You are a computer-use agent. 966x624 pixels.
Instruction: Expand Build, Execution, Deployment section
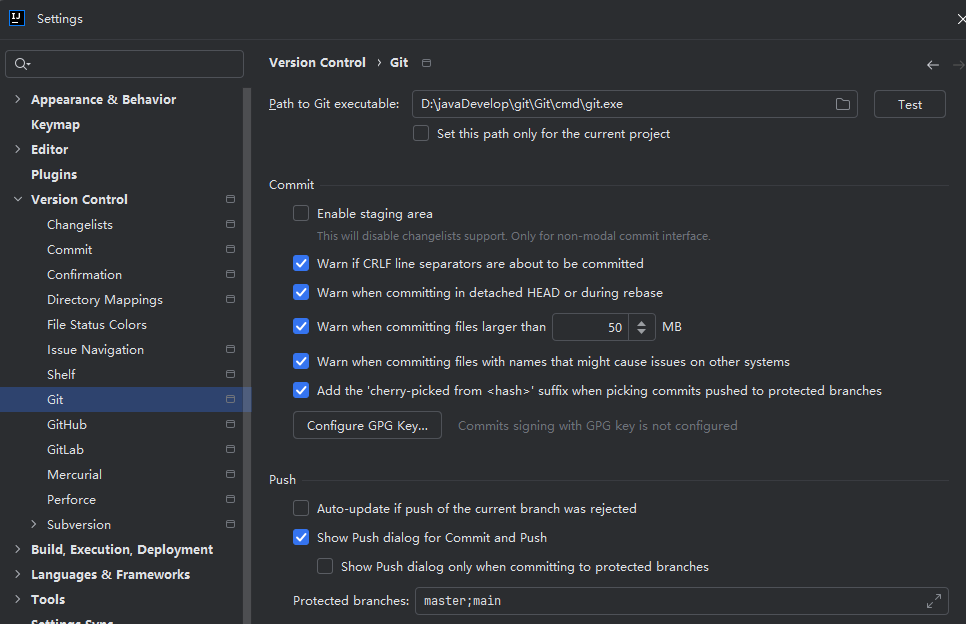[x=18, y=549]
